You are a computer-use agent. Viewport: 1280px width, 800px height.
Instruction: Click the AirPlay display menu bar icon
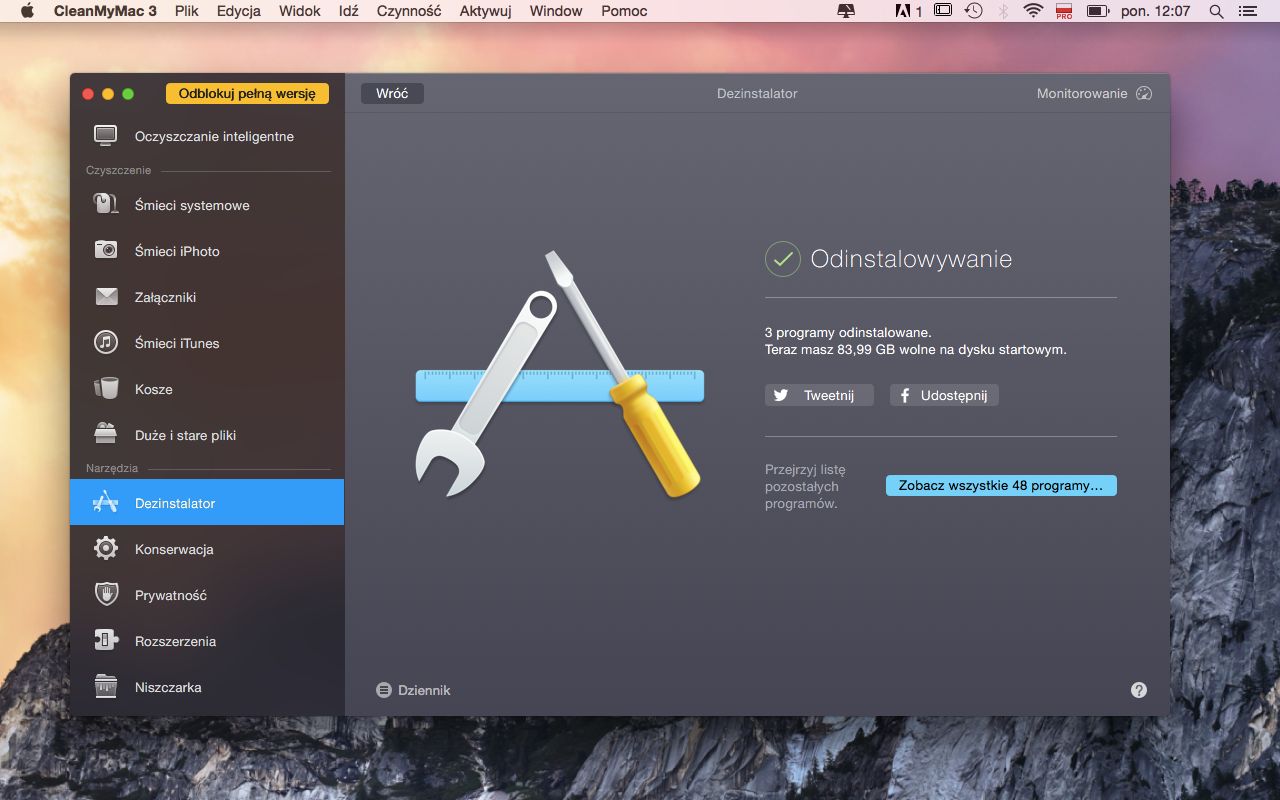[846, 11]
